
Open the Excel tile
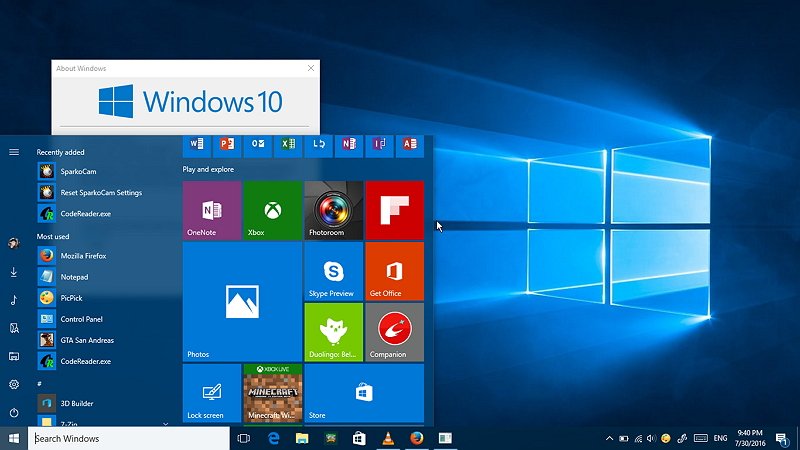[288, 146]
